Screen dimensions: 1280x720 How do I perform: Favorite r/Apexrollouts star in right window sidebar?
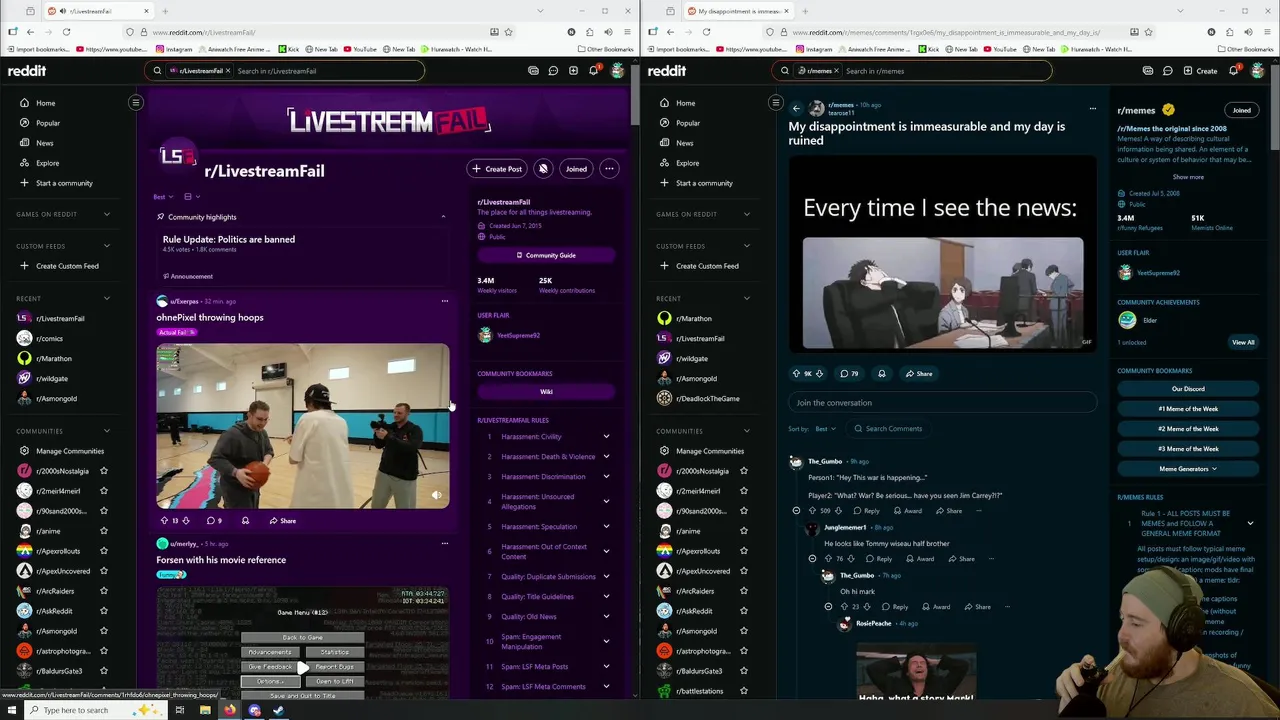pyautogui.click(x=744, y=551)
